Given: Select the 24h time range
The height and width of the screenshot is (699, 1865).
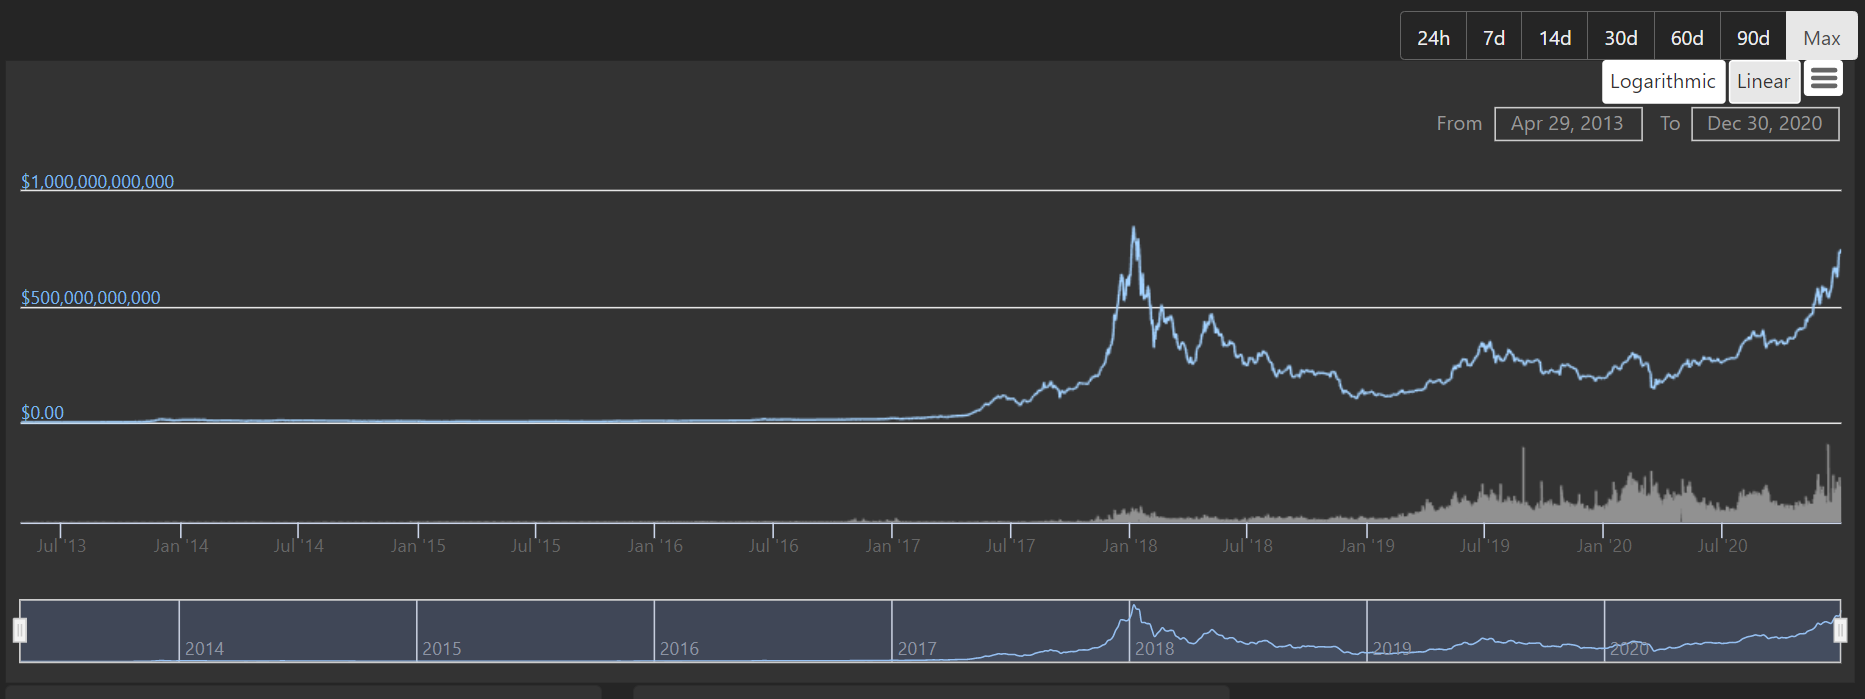Looking at the screenshot, I should (x=1433, y=38).
